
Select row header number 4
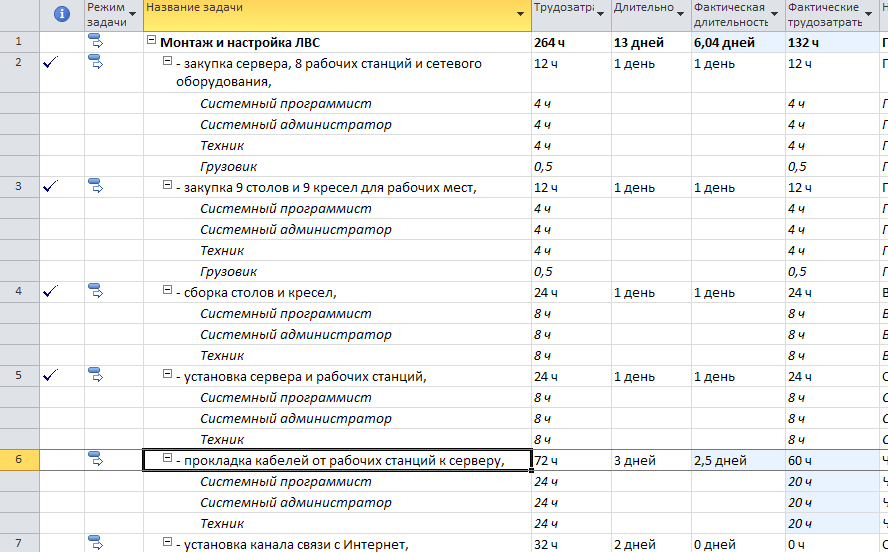[x=19, y=292]
